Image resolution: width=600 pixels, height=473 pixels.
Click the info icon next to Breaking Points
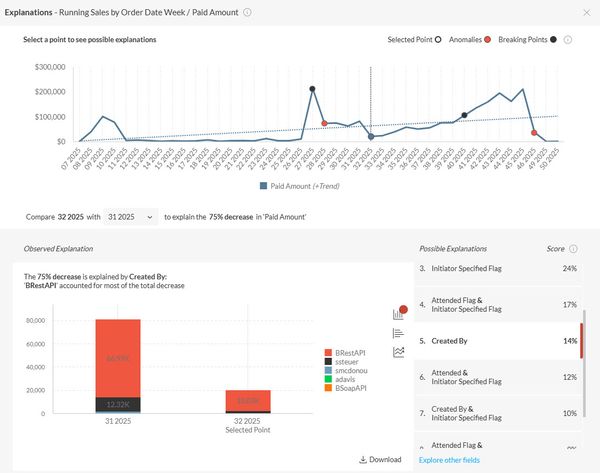(567, 40)
